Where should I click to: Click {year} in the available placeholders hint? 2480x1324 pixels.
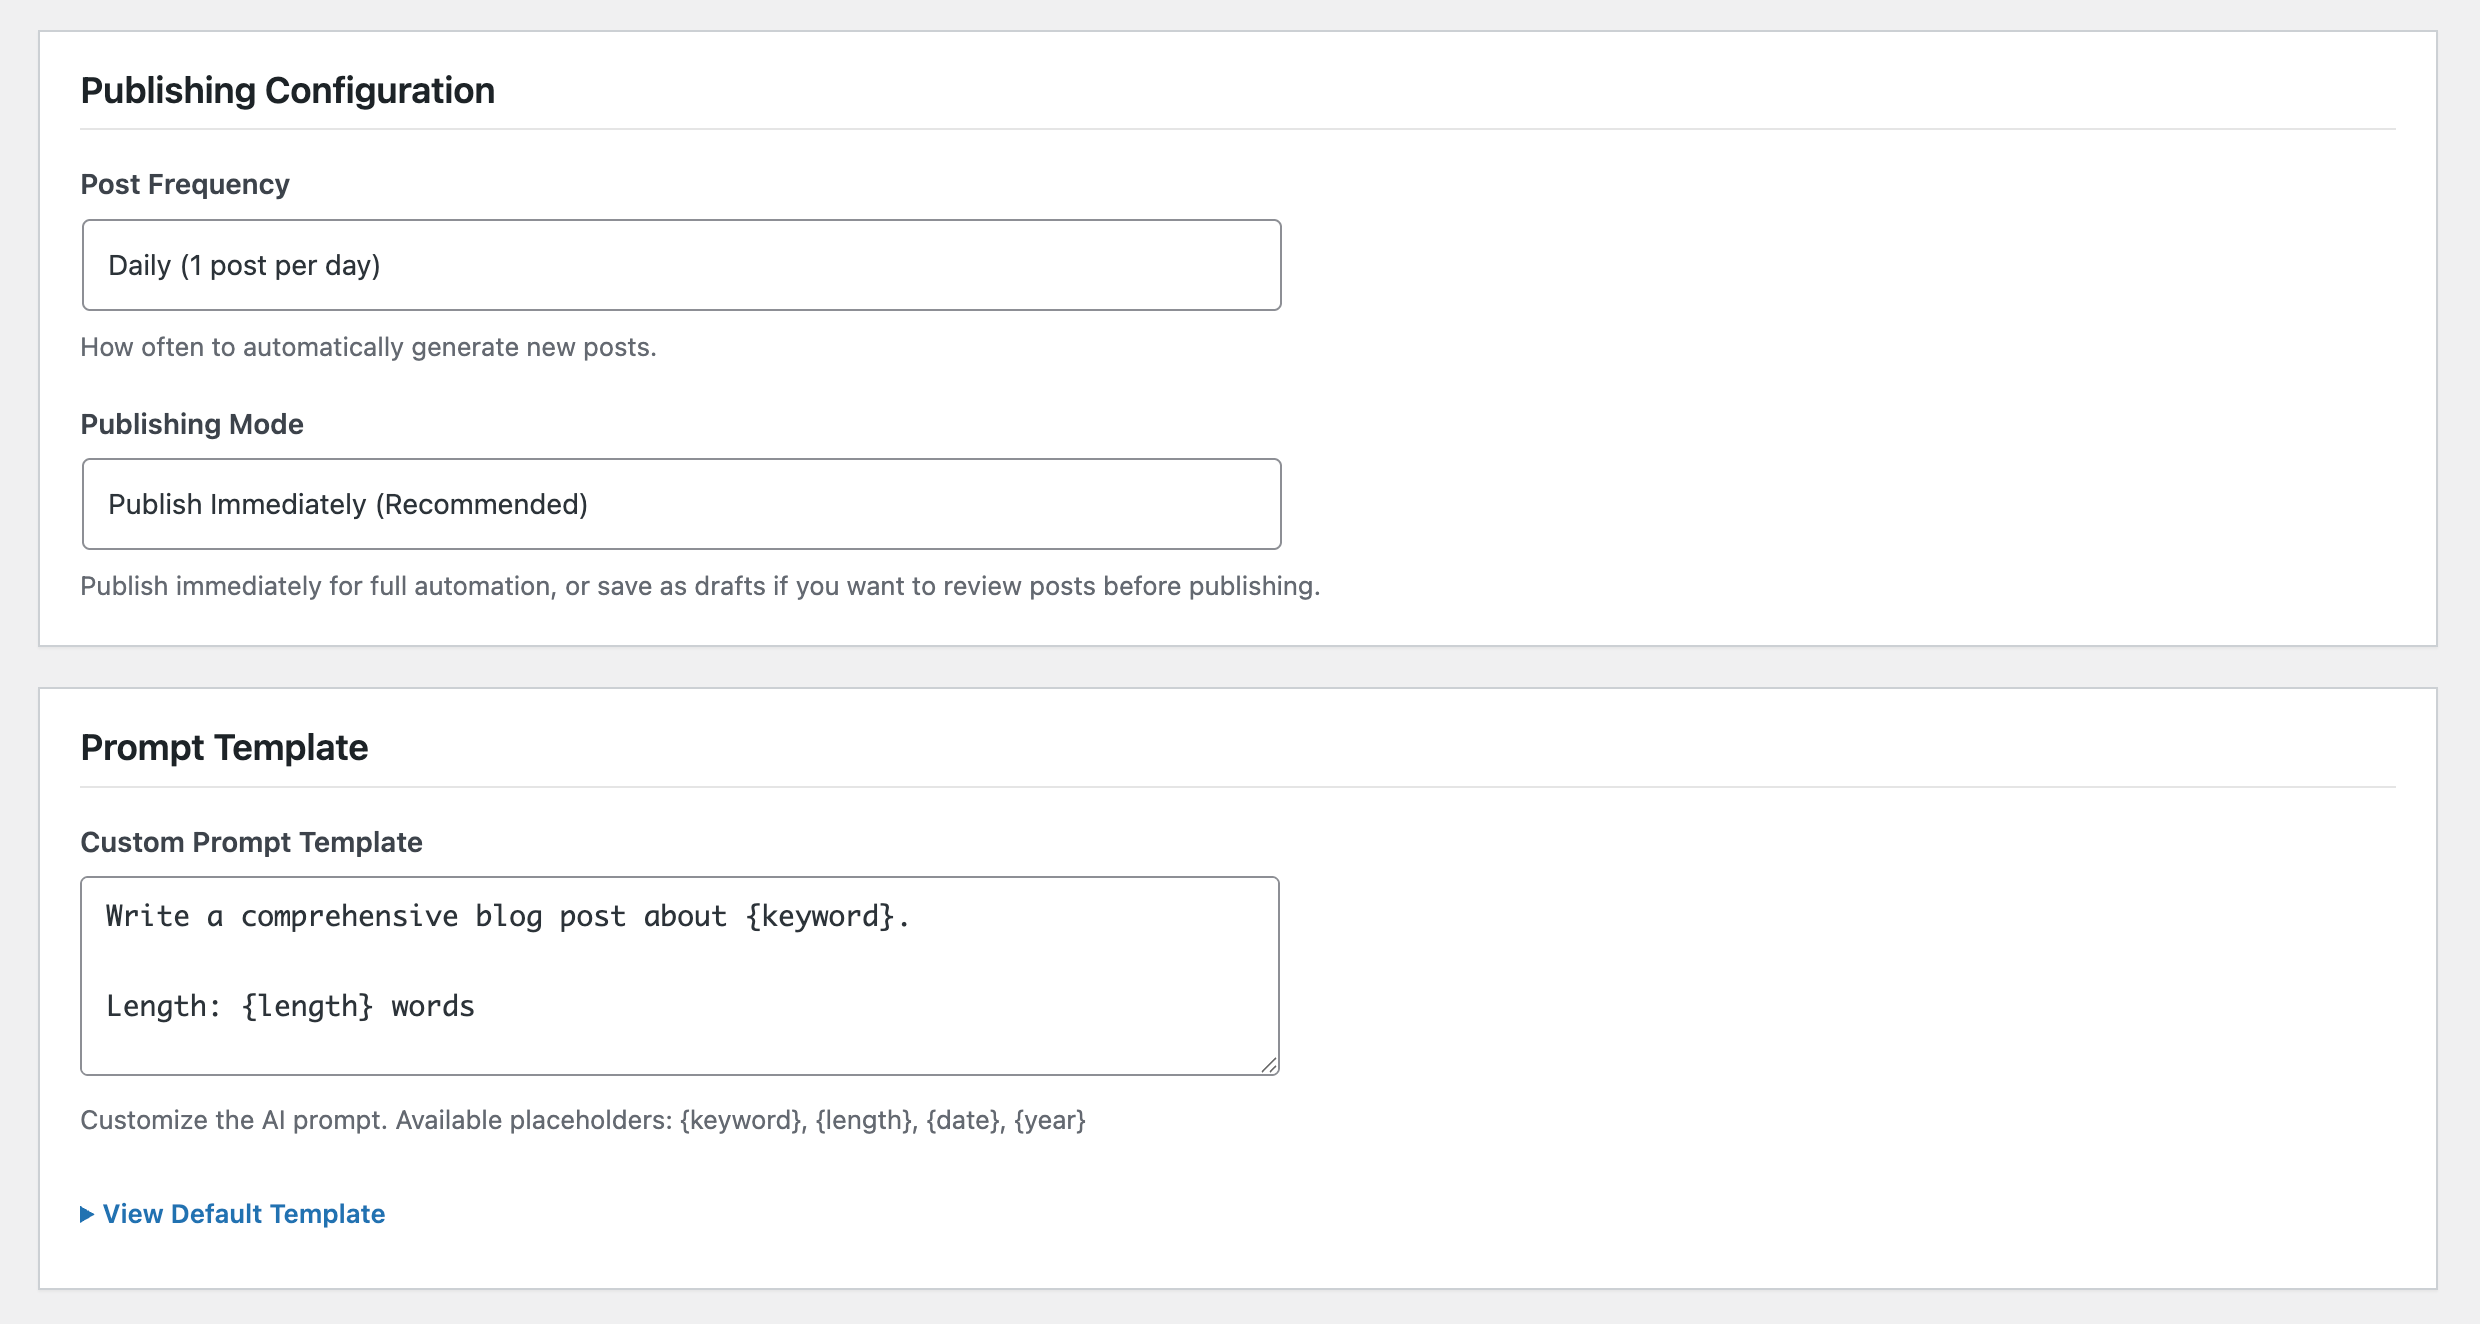[x=1050, y=1120]
